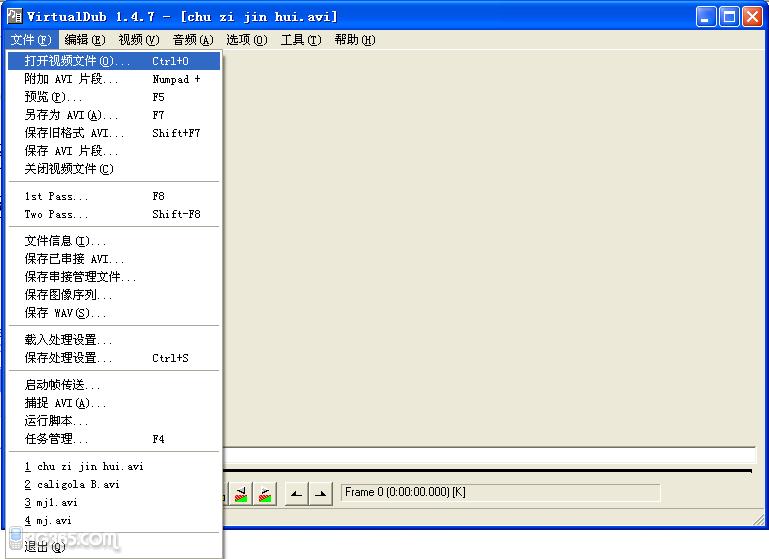The image size is (769, 559).
Task: Open 文件信息(I) from the menu
Action: pos(114,241)
